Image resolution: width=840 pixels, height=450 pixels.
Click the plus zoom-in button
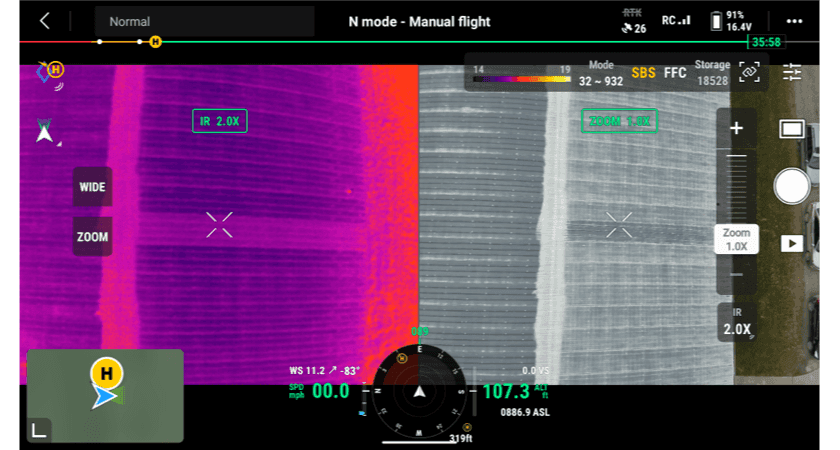tap(736, 128)
